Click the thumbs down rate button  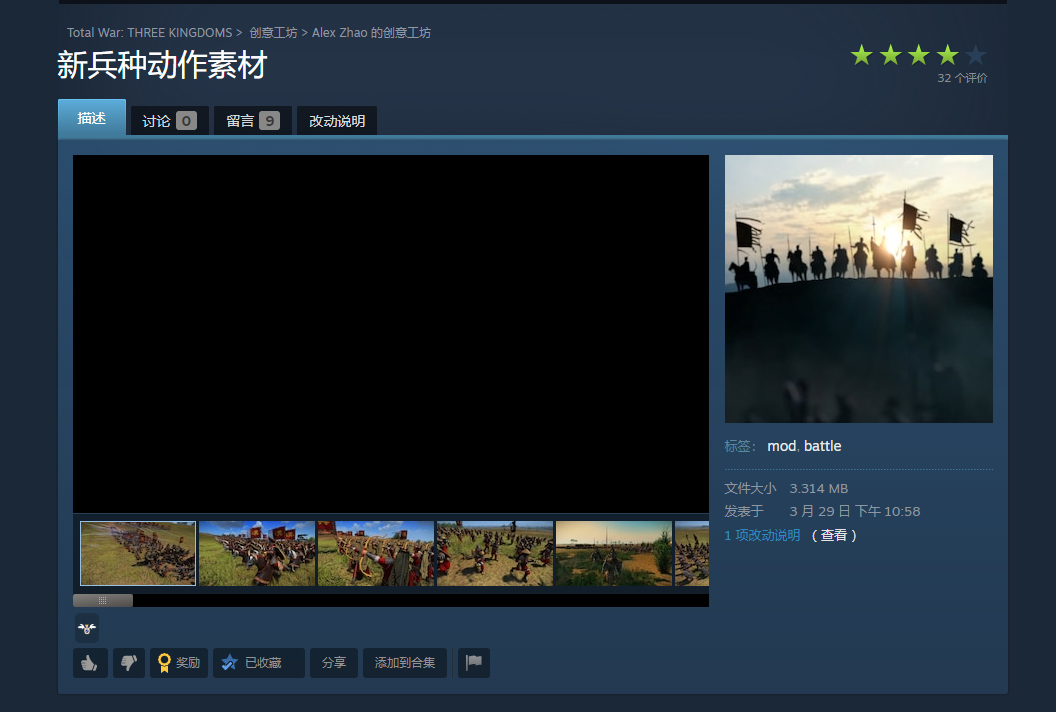129,663
